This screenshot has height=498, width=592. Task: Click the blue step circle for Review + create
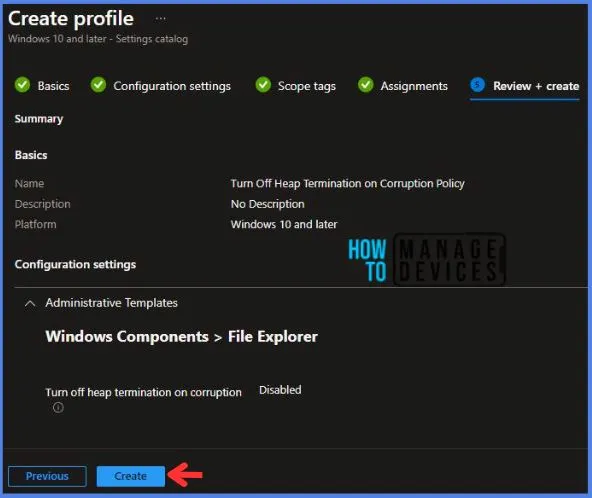[x=478, y=85]
